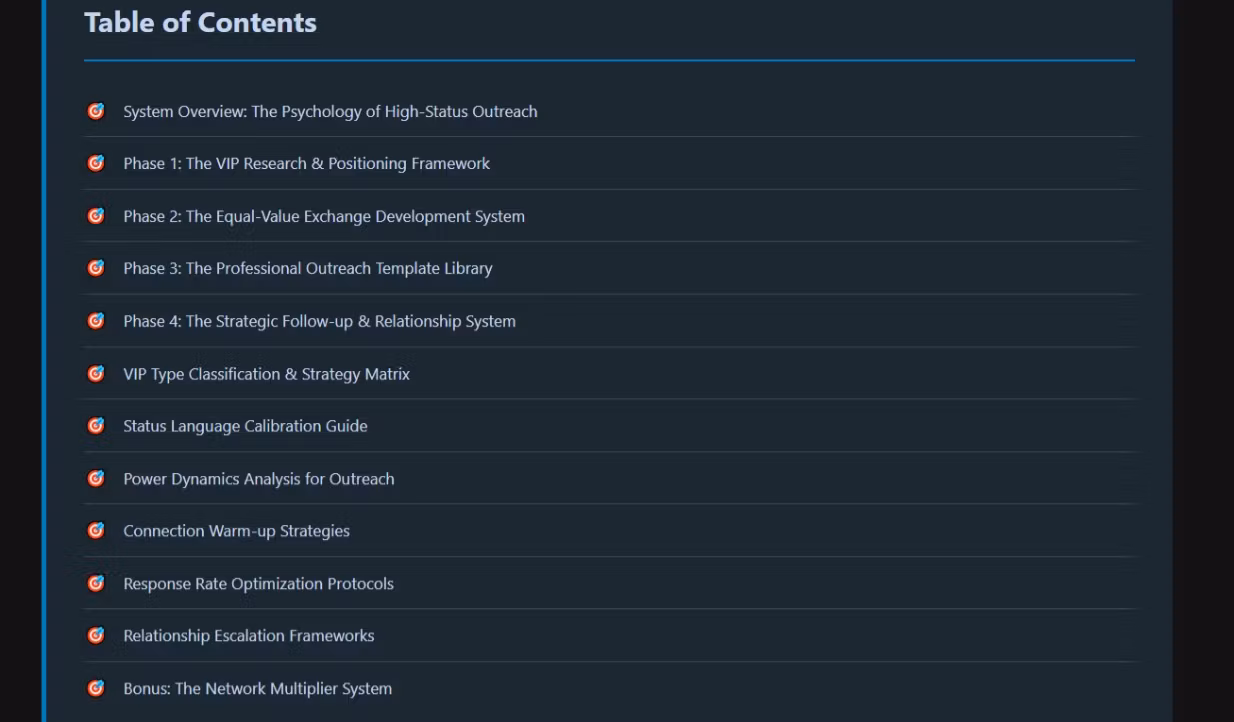Click target icon next to Bonus Network Multiplier

pos(96,688)
